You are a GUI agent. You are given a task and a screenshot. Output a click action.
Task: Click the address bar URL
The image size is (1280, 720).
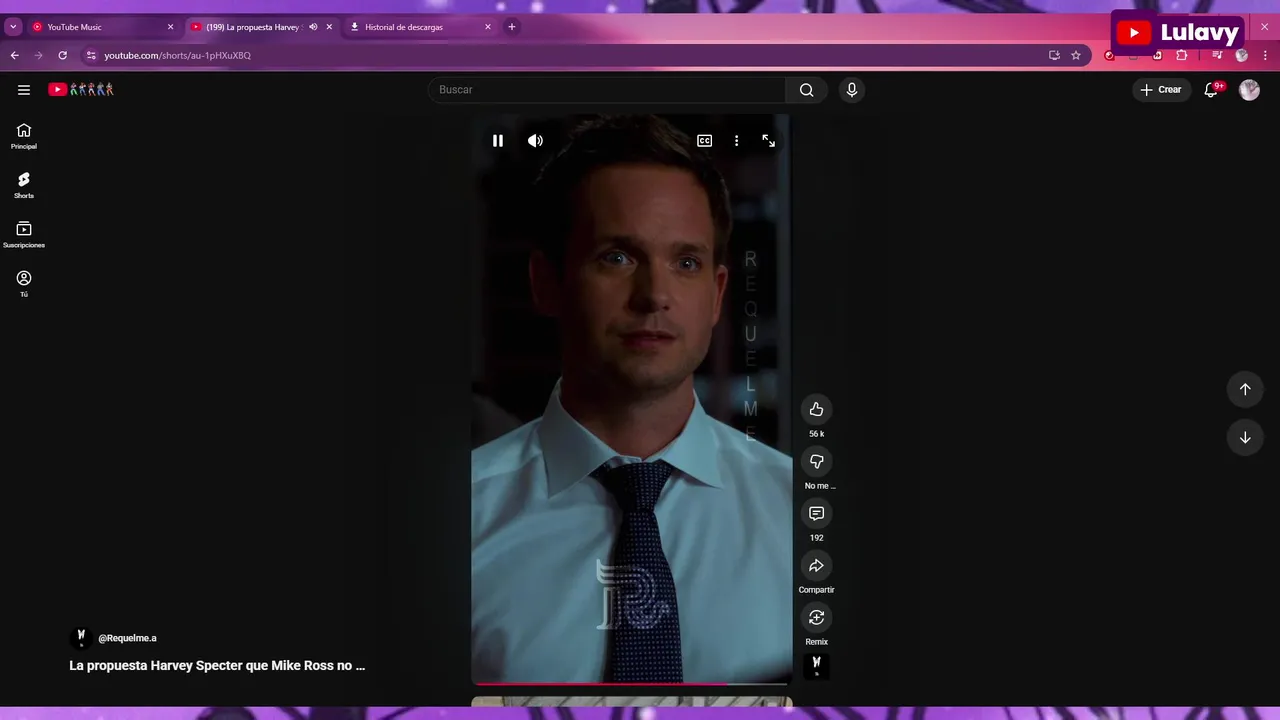[x=177, y=55]
